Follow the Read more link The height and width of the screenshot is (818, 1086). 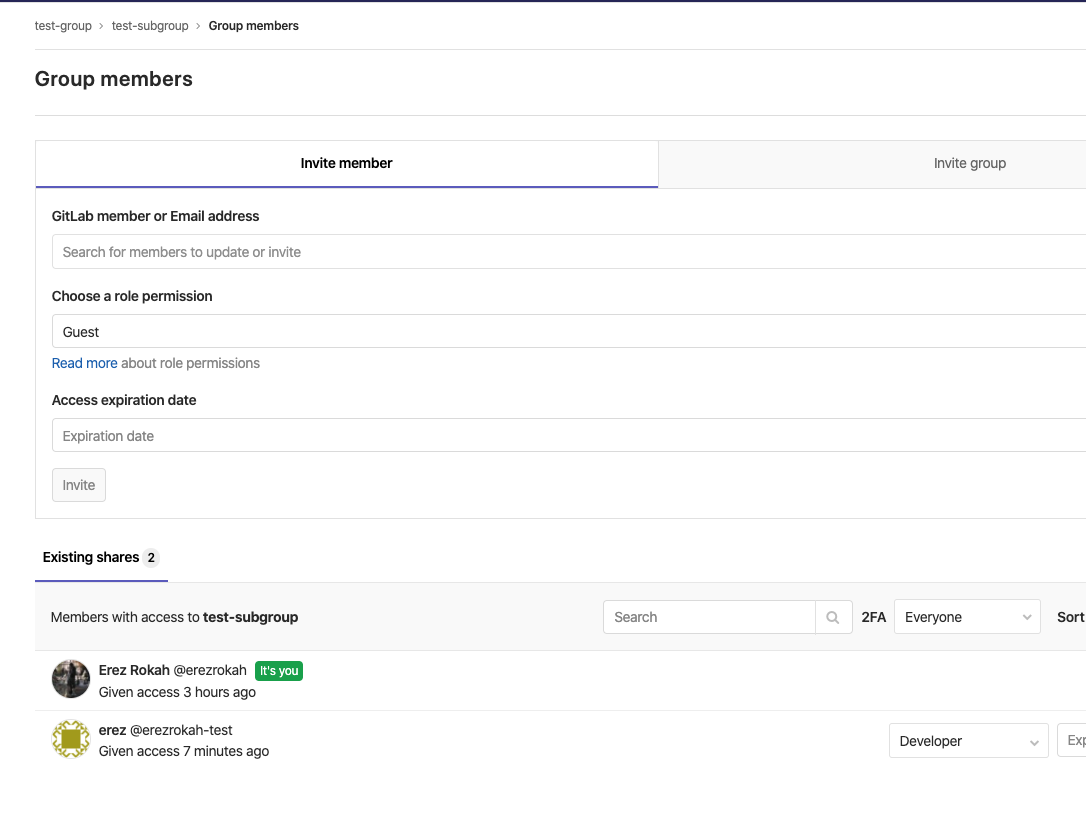pyautogui.click(x=84, y=364)
